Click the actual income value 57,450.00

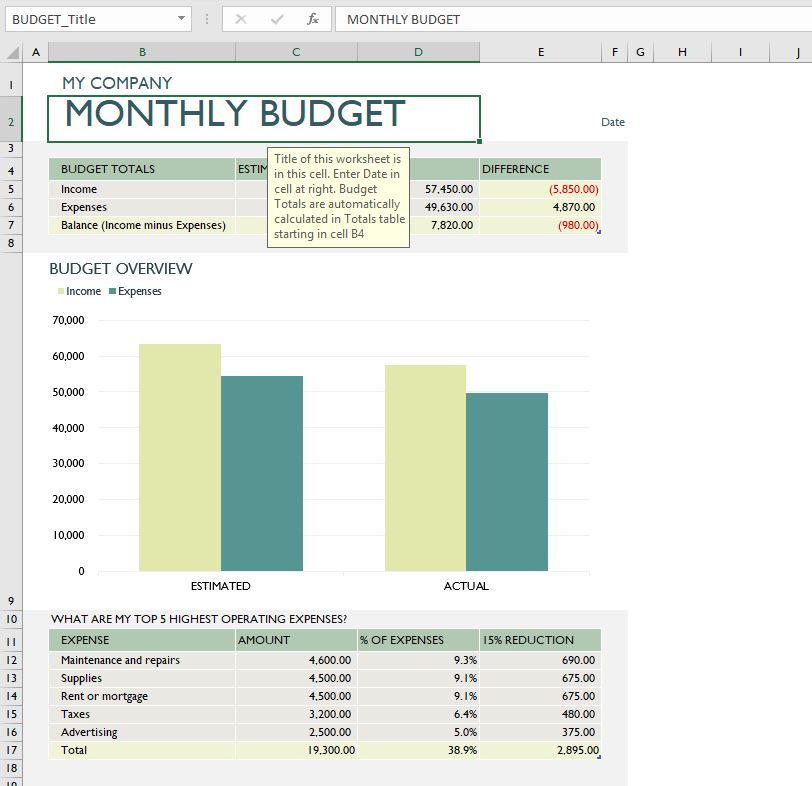point(448,189)
